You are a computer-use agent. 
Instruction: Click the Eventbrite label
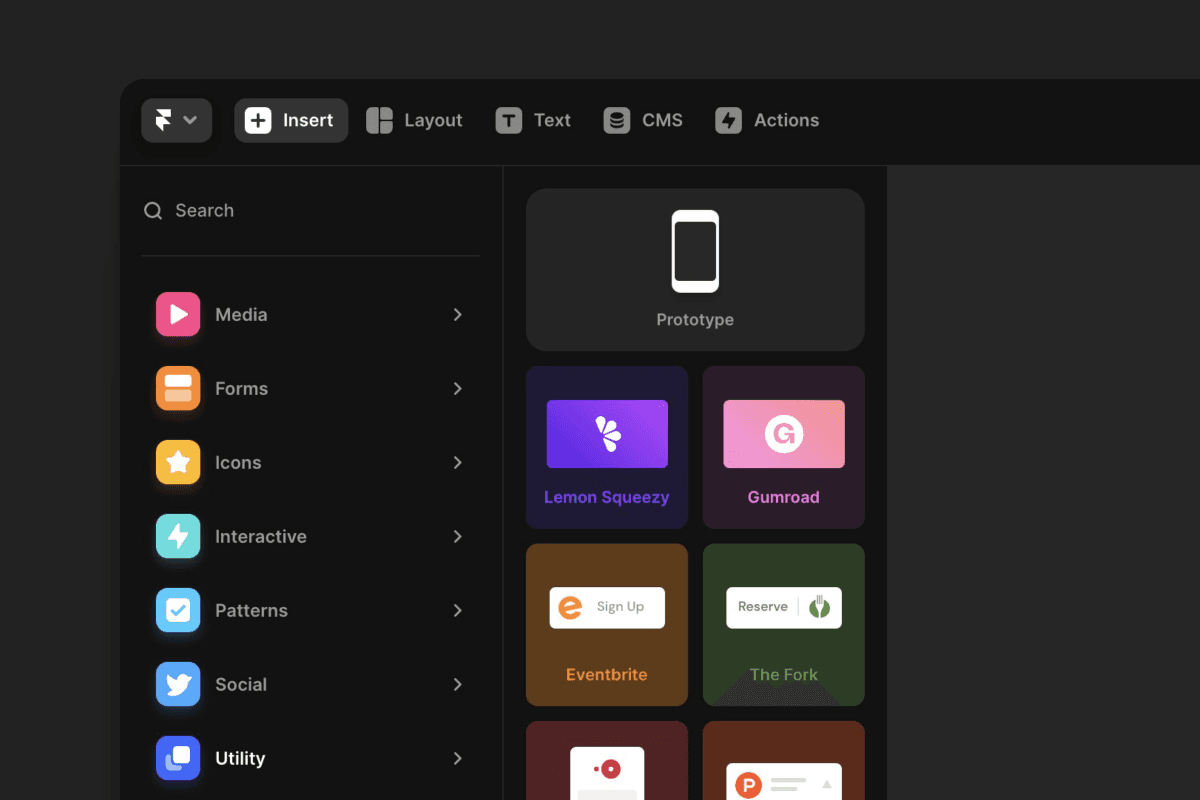pos(607,674)
